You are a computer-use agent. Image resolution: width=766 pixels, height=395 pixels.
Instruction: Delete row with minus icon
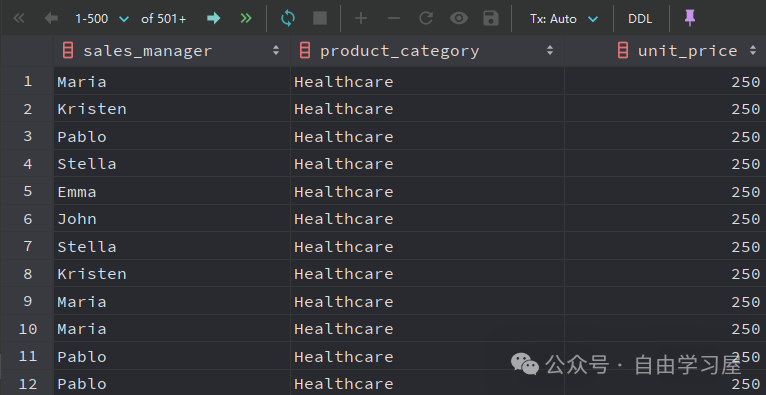click(x=394, y=19)
